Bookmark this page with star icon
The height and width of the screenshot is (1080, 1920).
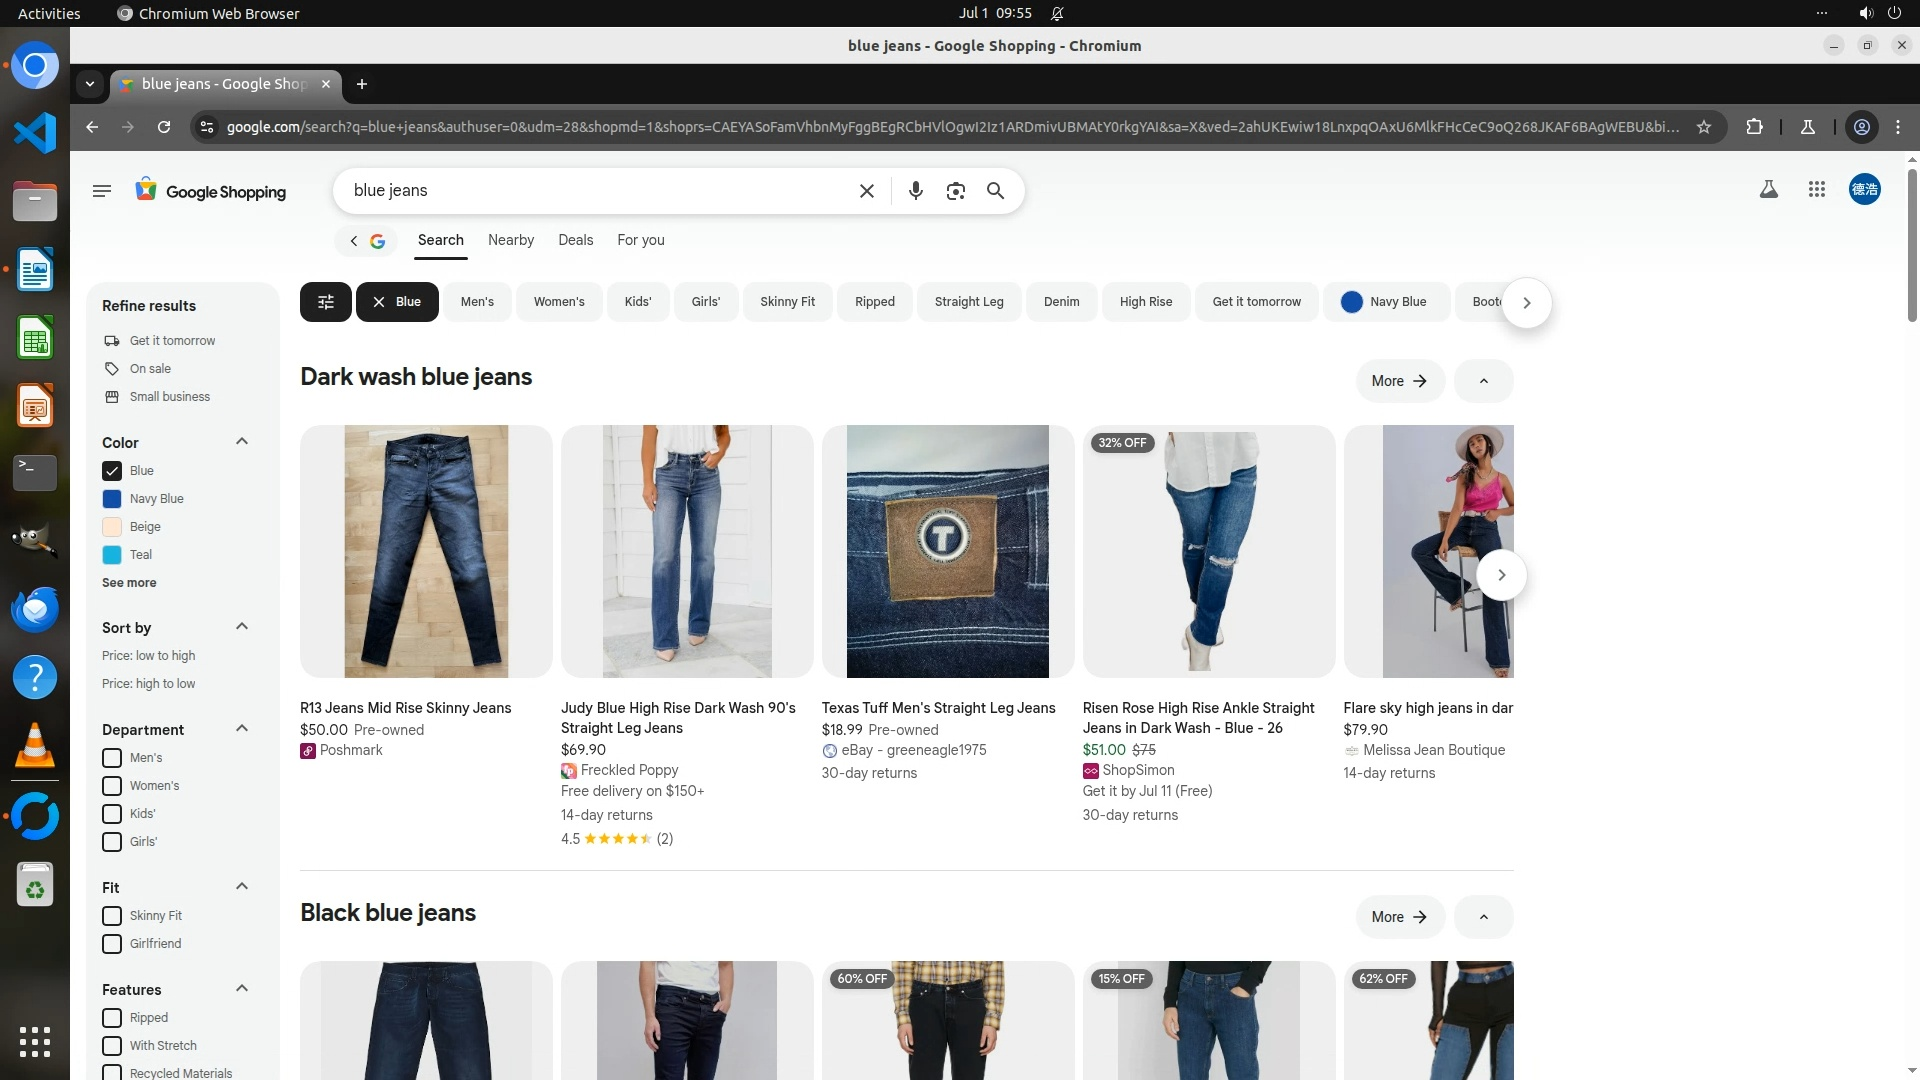[x=1704, y=127]
